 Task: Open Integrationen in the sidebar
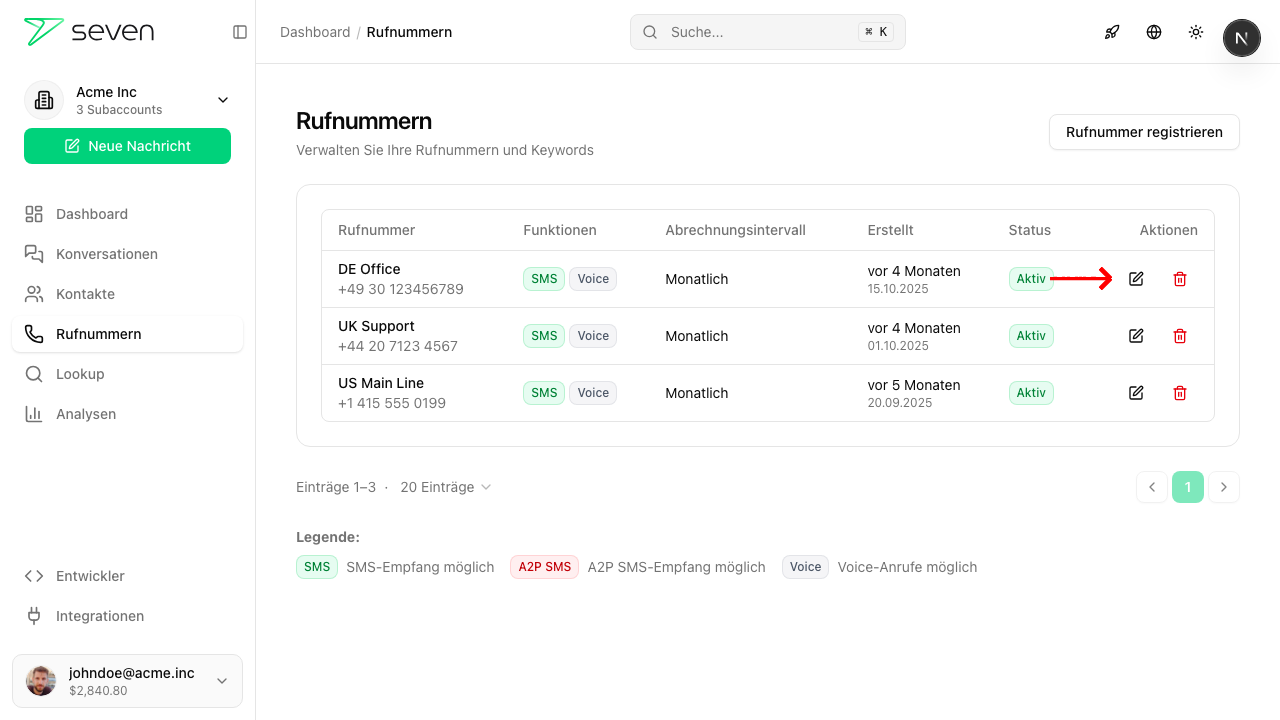click(x=100, y=615)
